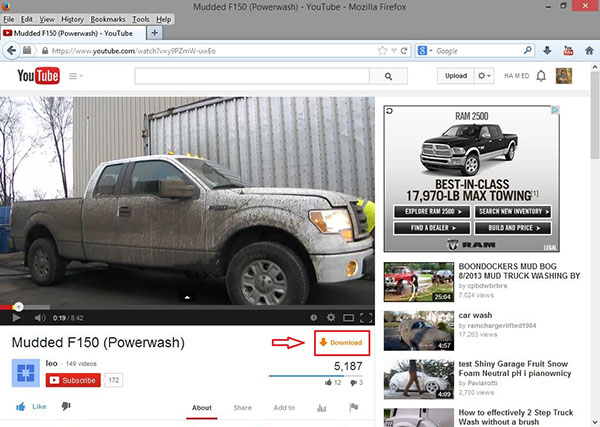
Task: Click the orange Download button
Action: coord(341,342)
